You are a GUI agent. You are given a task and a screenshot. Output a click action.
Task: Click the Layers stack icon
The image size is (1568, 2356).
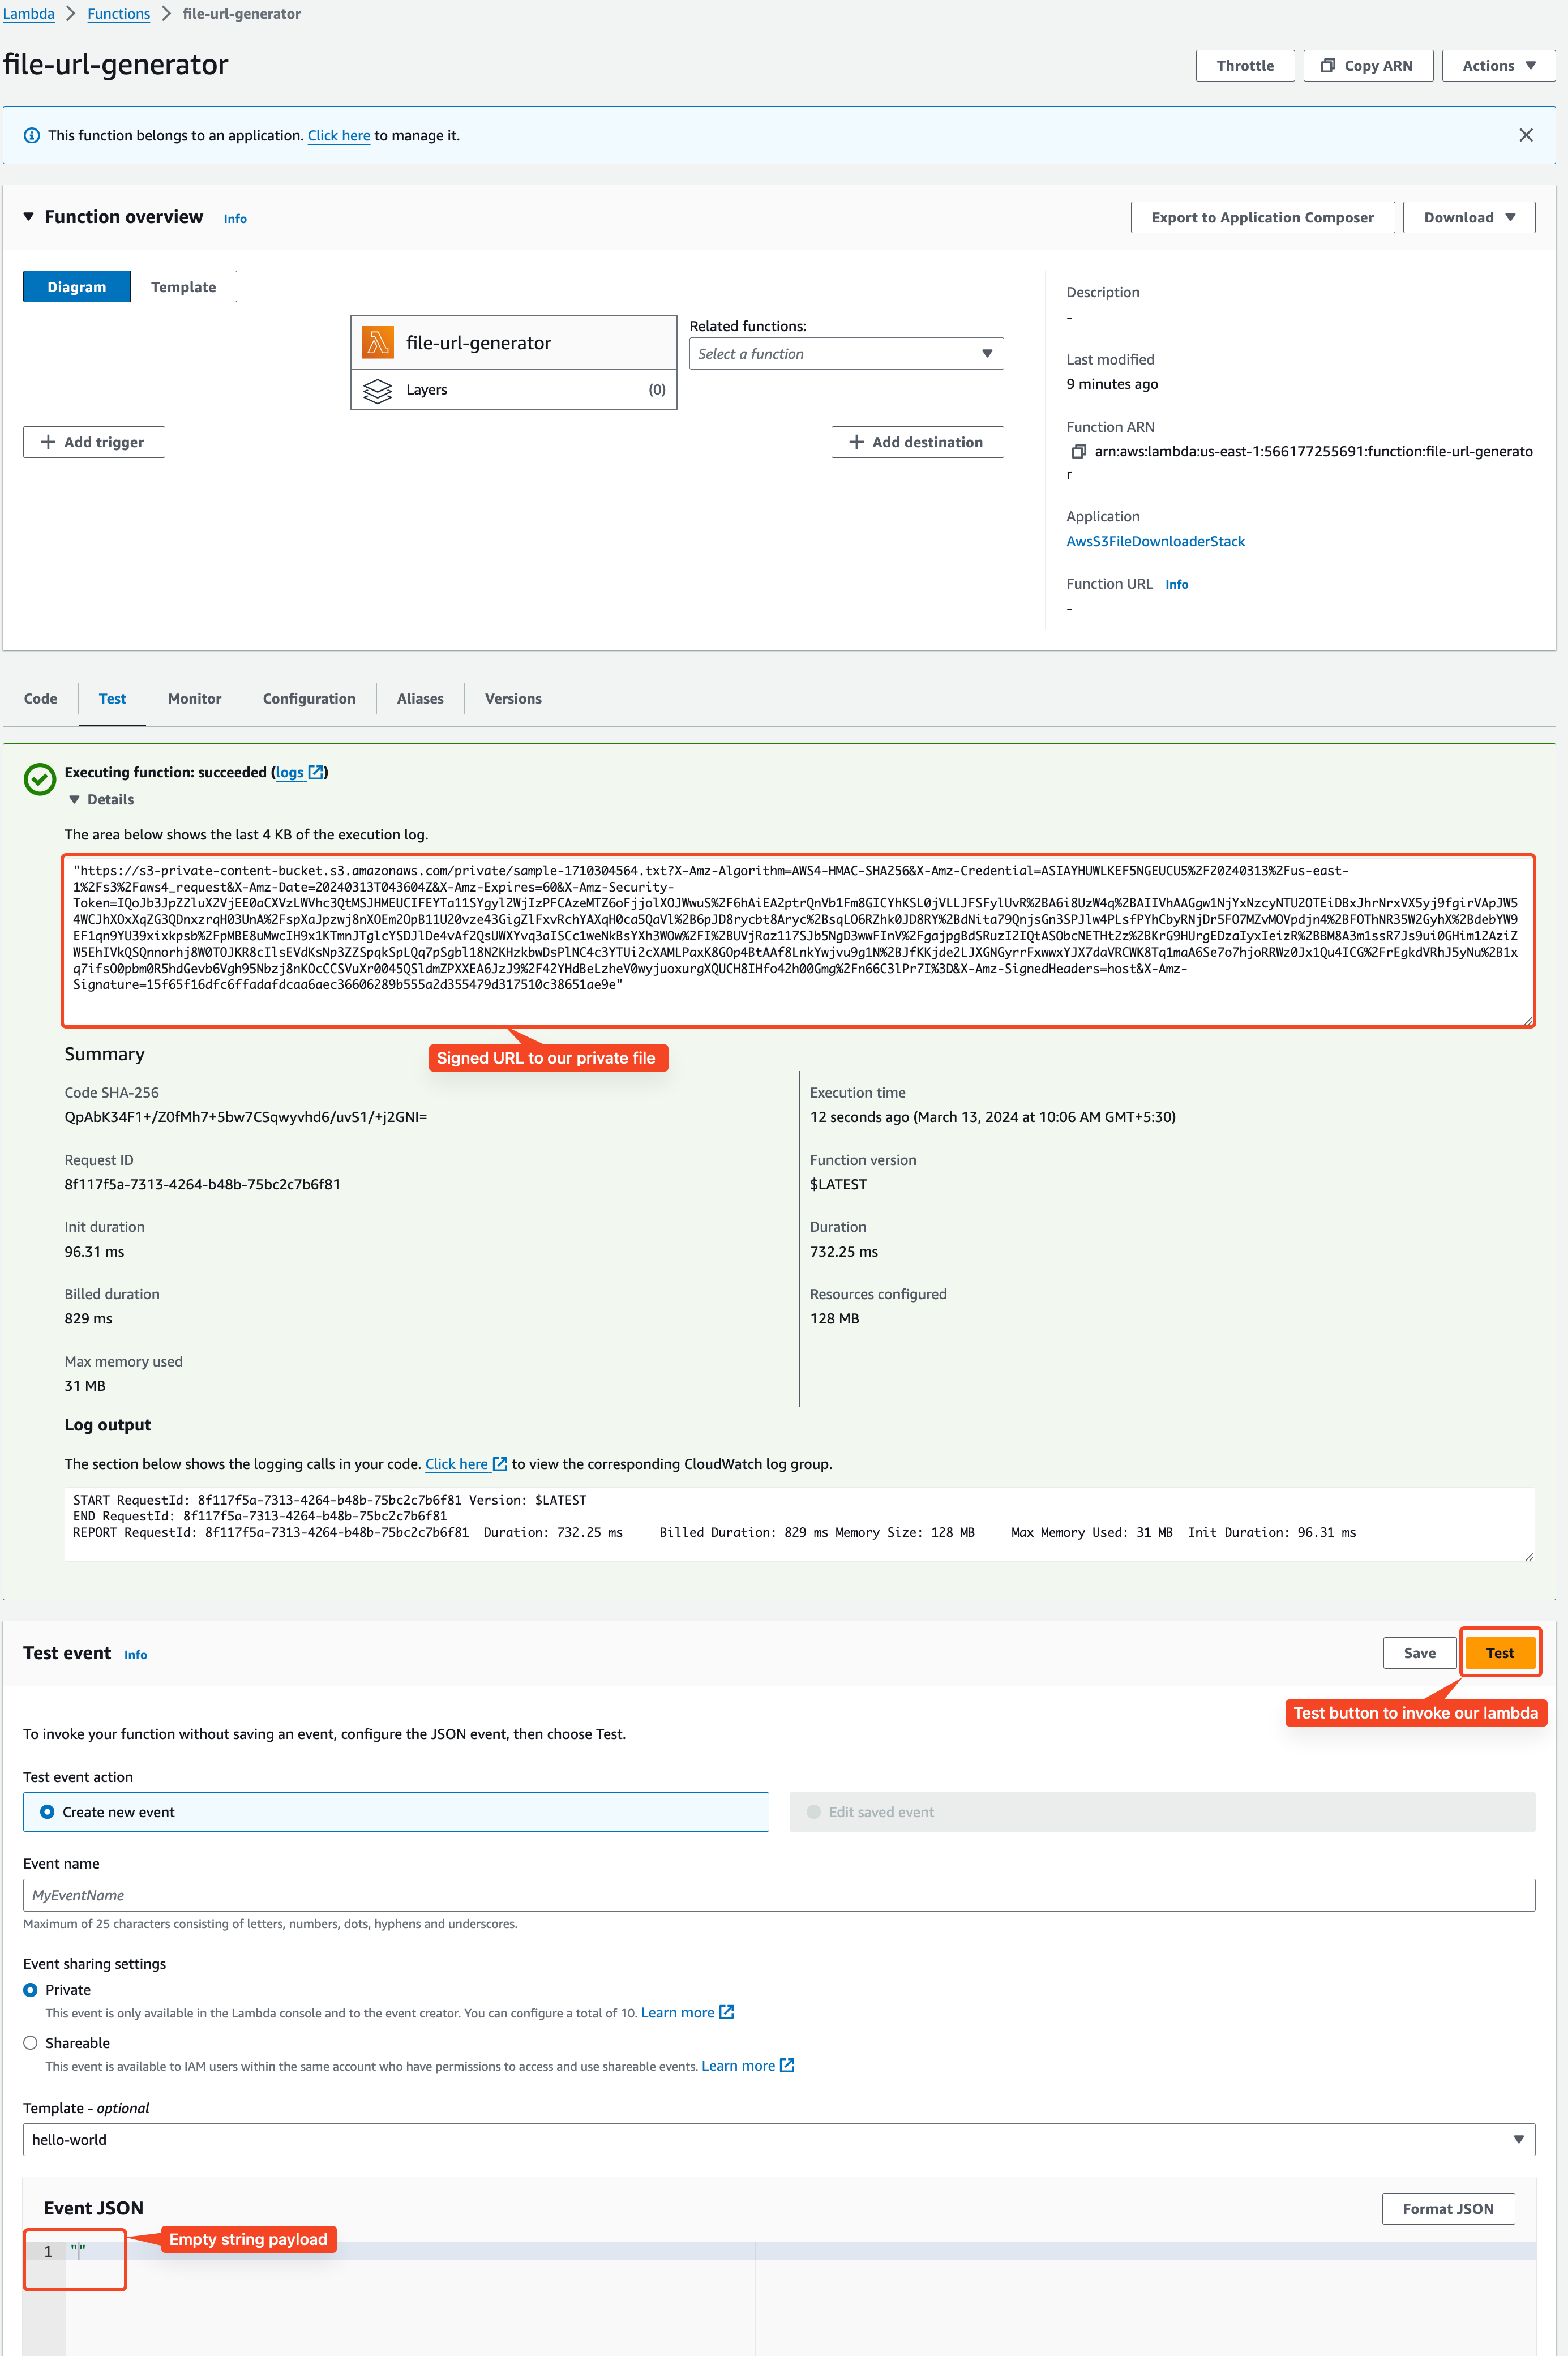[x=377, y=390]
